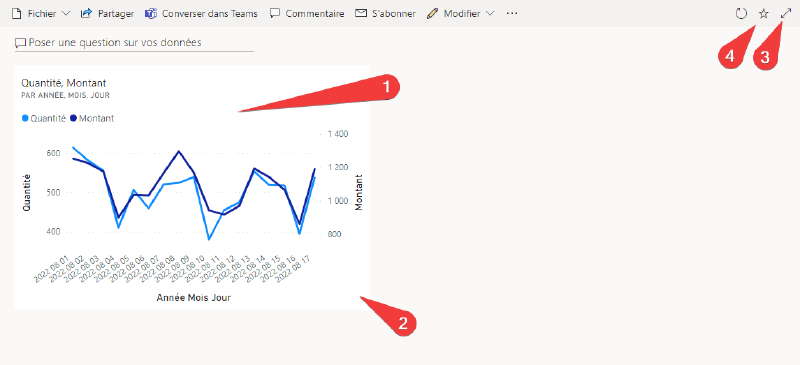Click the 1 400 axis value
The height and width of the screenshot is (365, 800).
click(x=338, y=134)
